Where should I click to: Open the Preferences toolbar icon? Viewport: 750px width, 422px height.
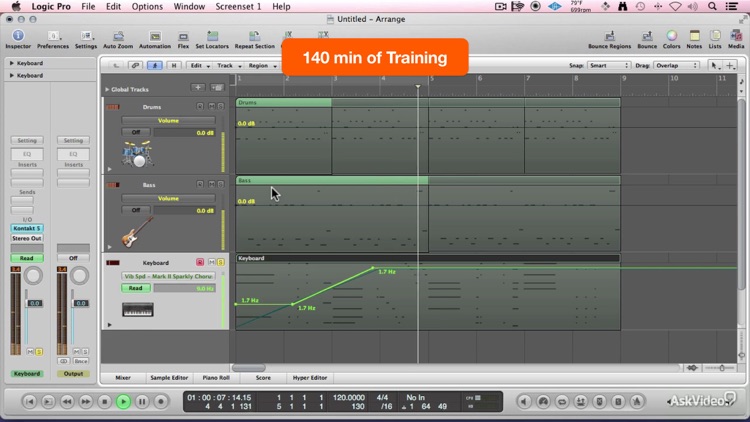tap(53, 39)
